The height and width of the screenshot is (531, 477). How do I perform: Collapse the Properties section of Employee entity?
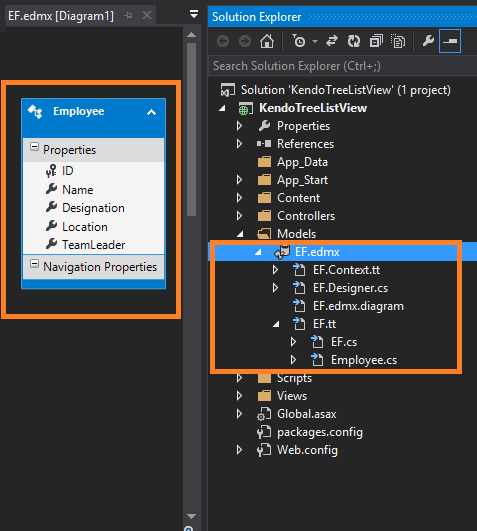pos(34,147)
